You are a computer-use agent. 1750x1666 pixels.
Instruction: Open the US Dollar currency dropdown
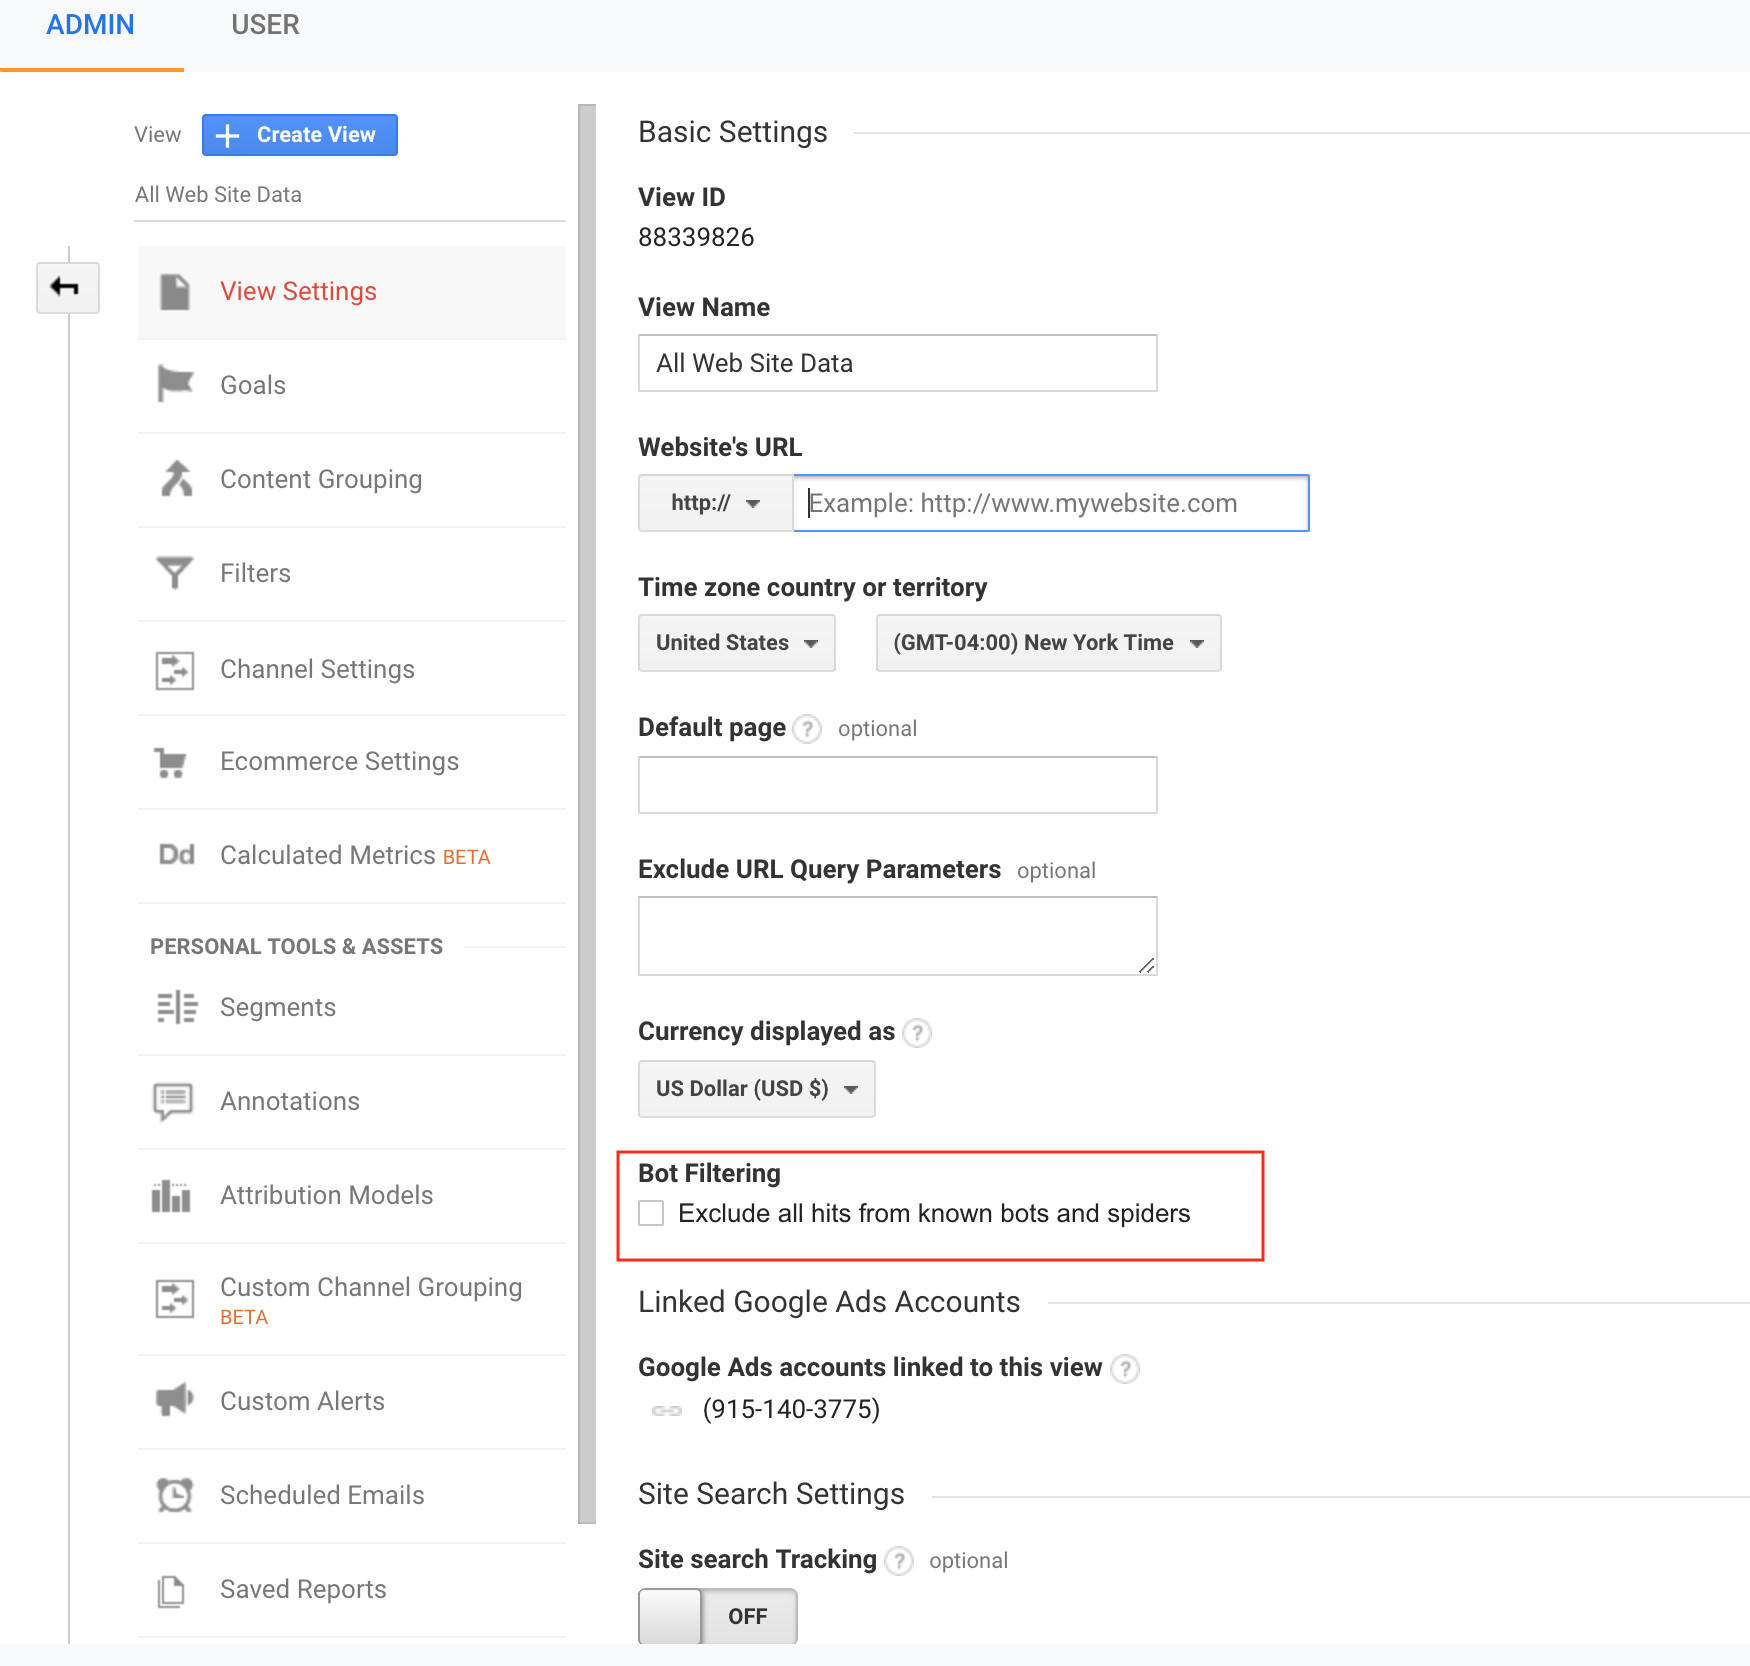click(x=757, y=1089)
